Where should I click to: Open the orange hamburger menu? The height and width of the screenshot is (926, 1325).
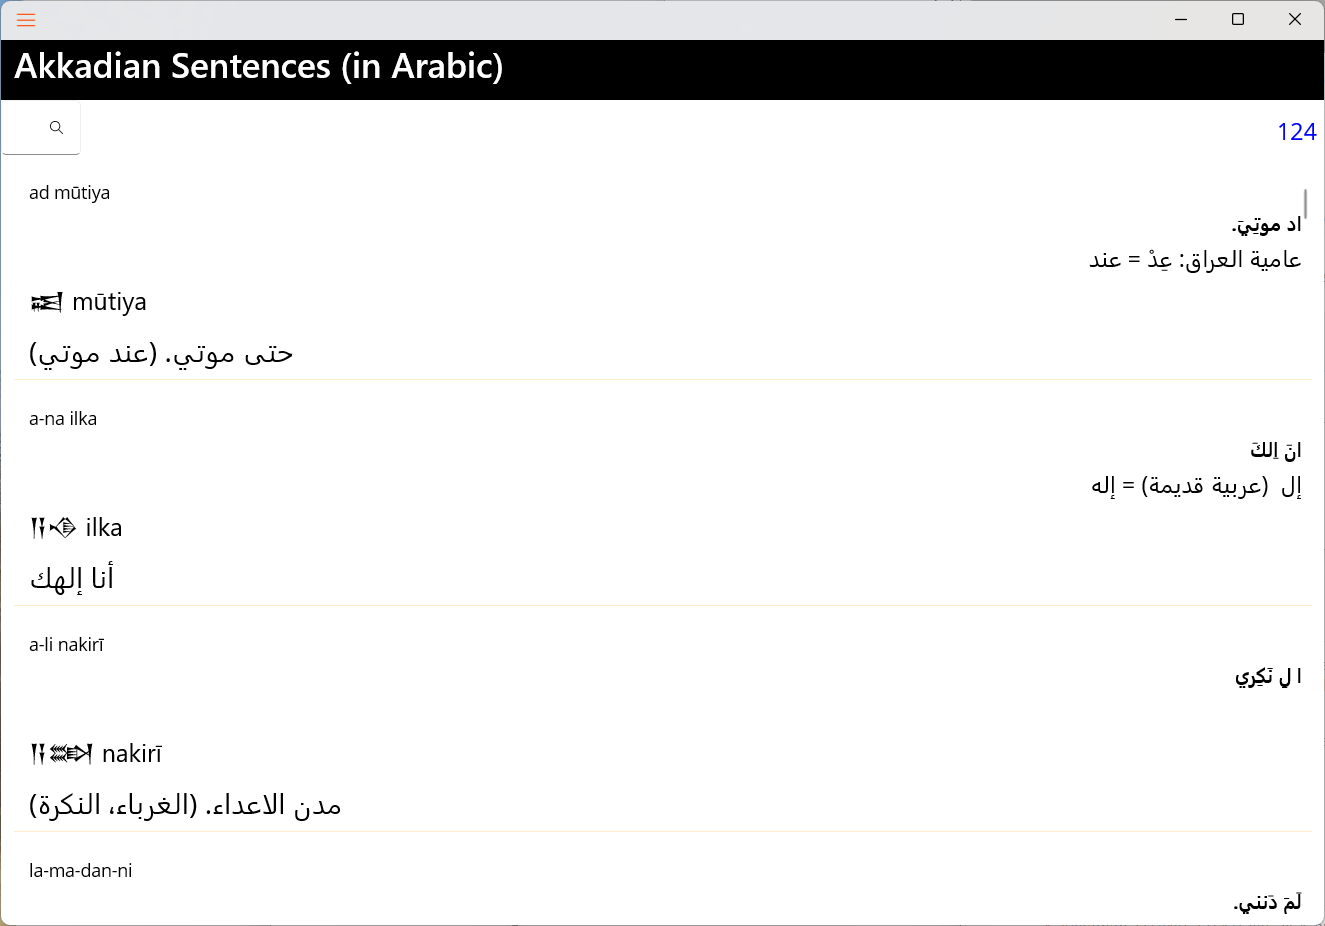(x=26, y=20)
